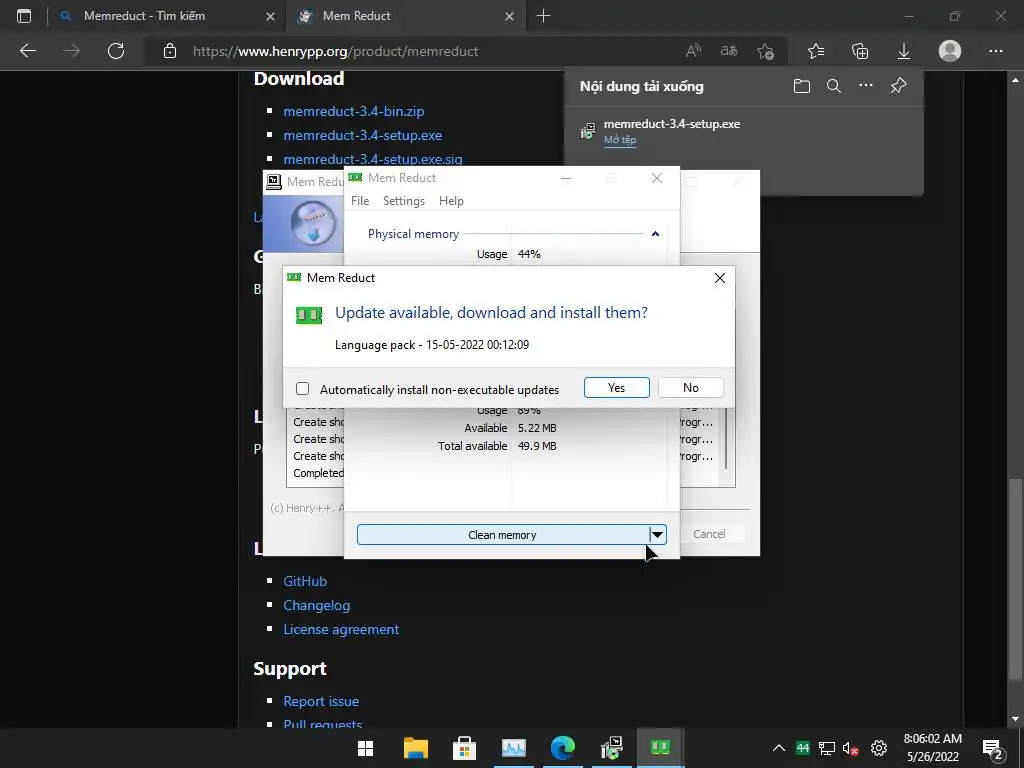Open the setup installer taskbar icon

[611, 748]
